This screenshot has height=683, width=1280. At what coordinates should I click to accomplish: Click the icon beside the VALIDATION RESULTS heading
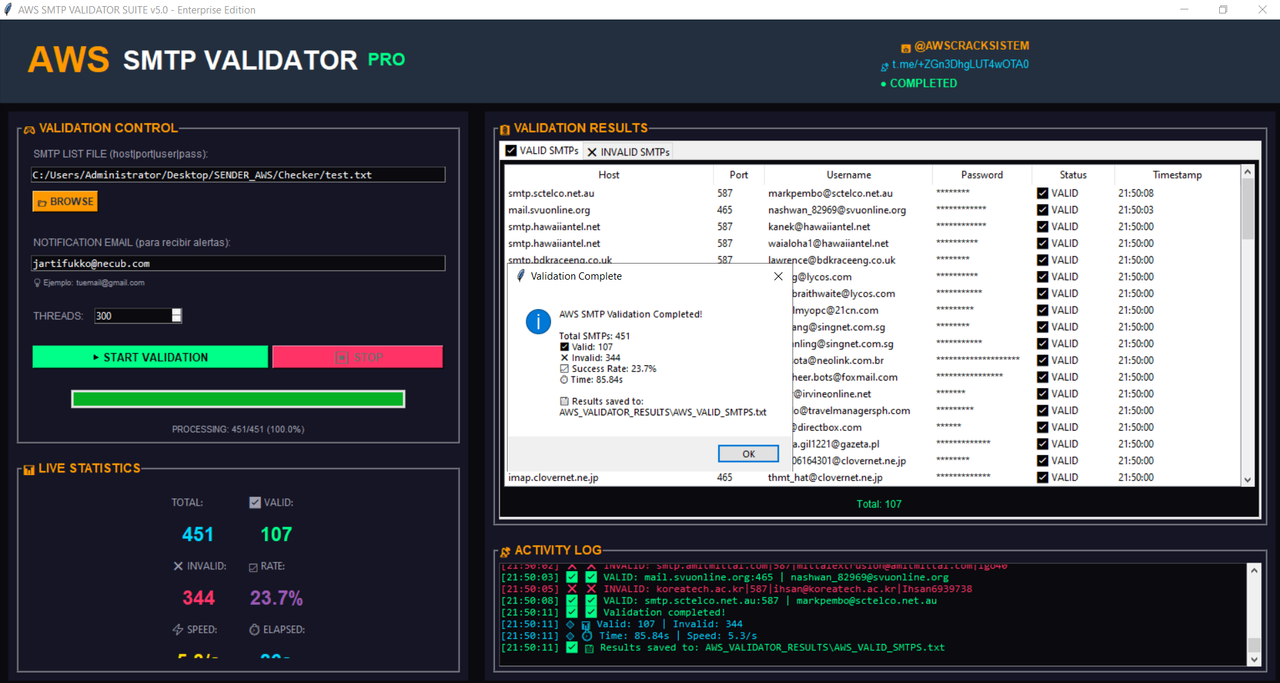coord(505,129)
